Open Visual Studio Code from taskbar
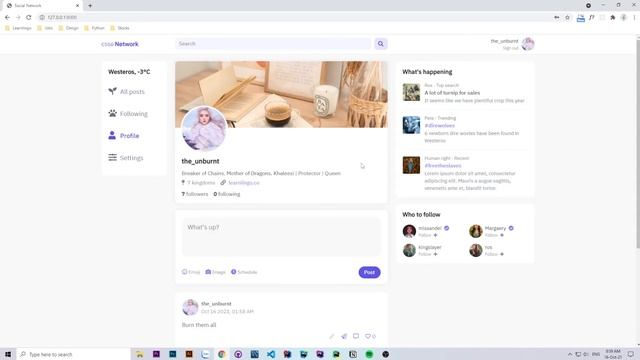This screenshot has width=640, height=360. point(271,354)
